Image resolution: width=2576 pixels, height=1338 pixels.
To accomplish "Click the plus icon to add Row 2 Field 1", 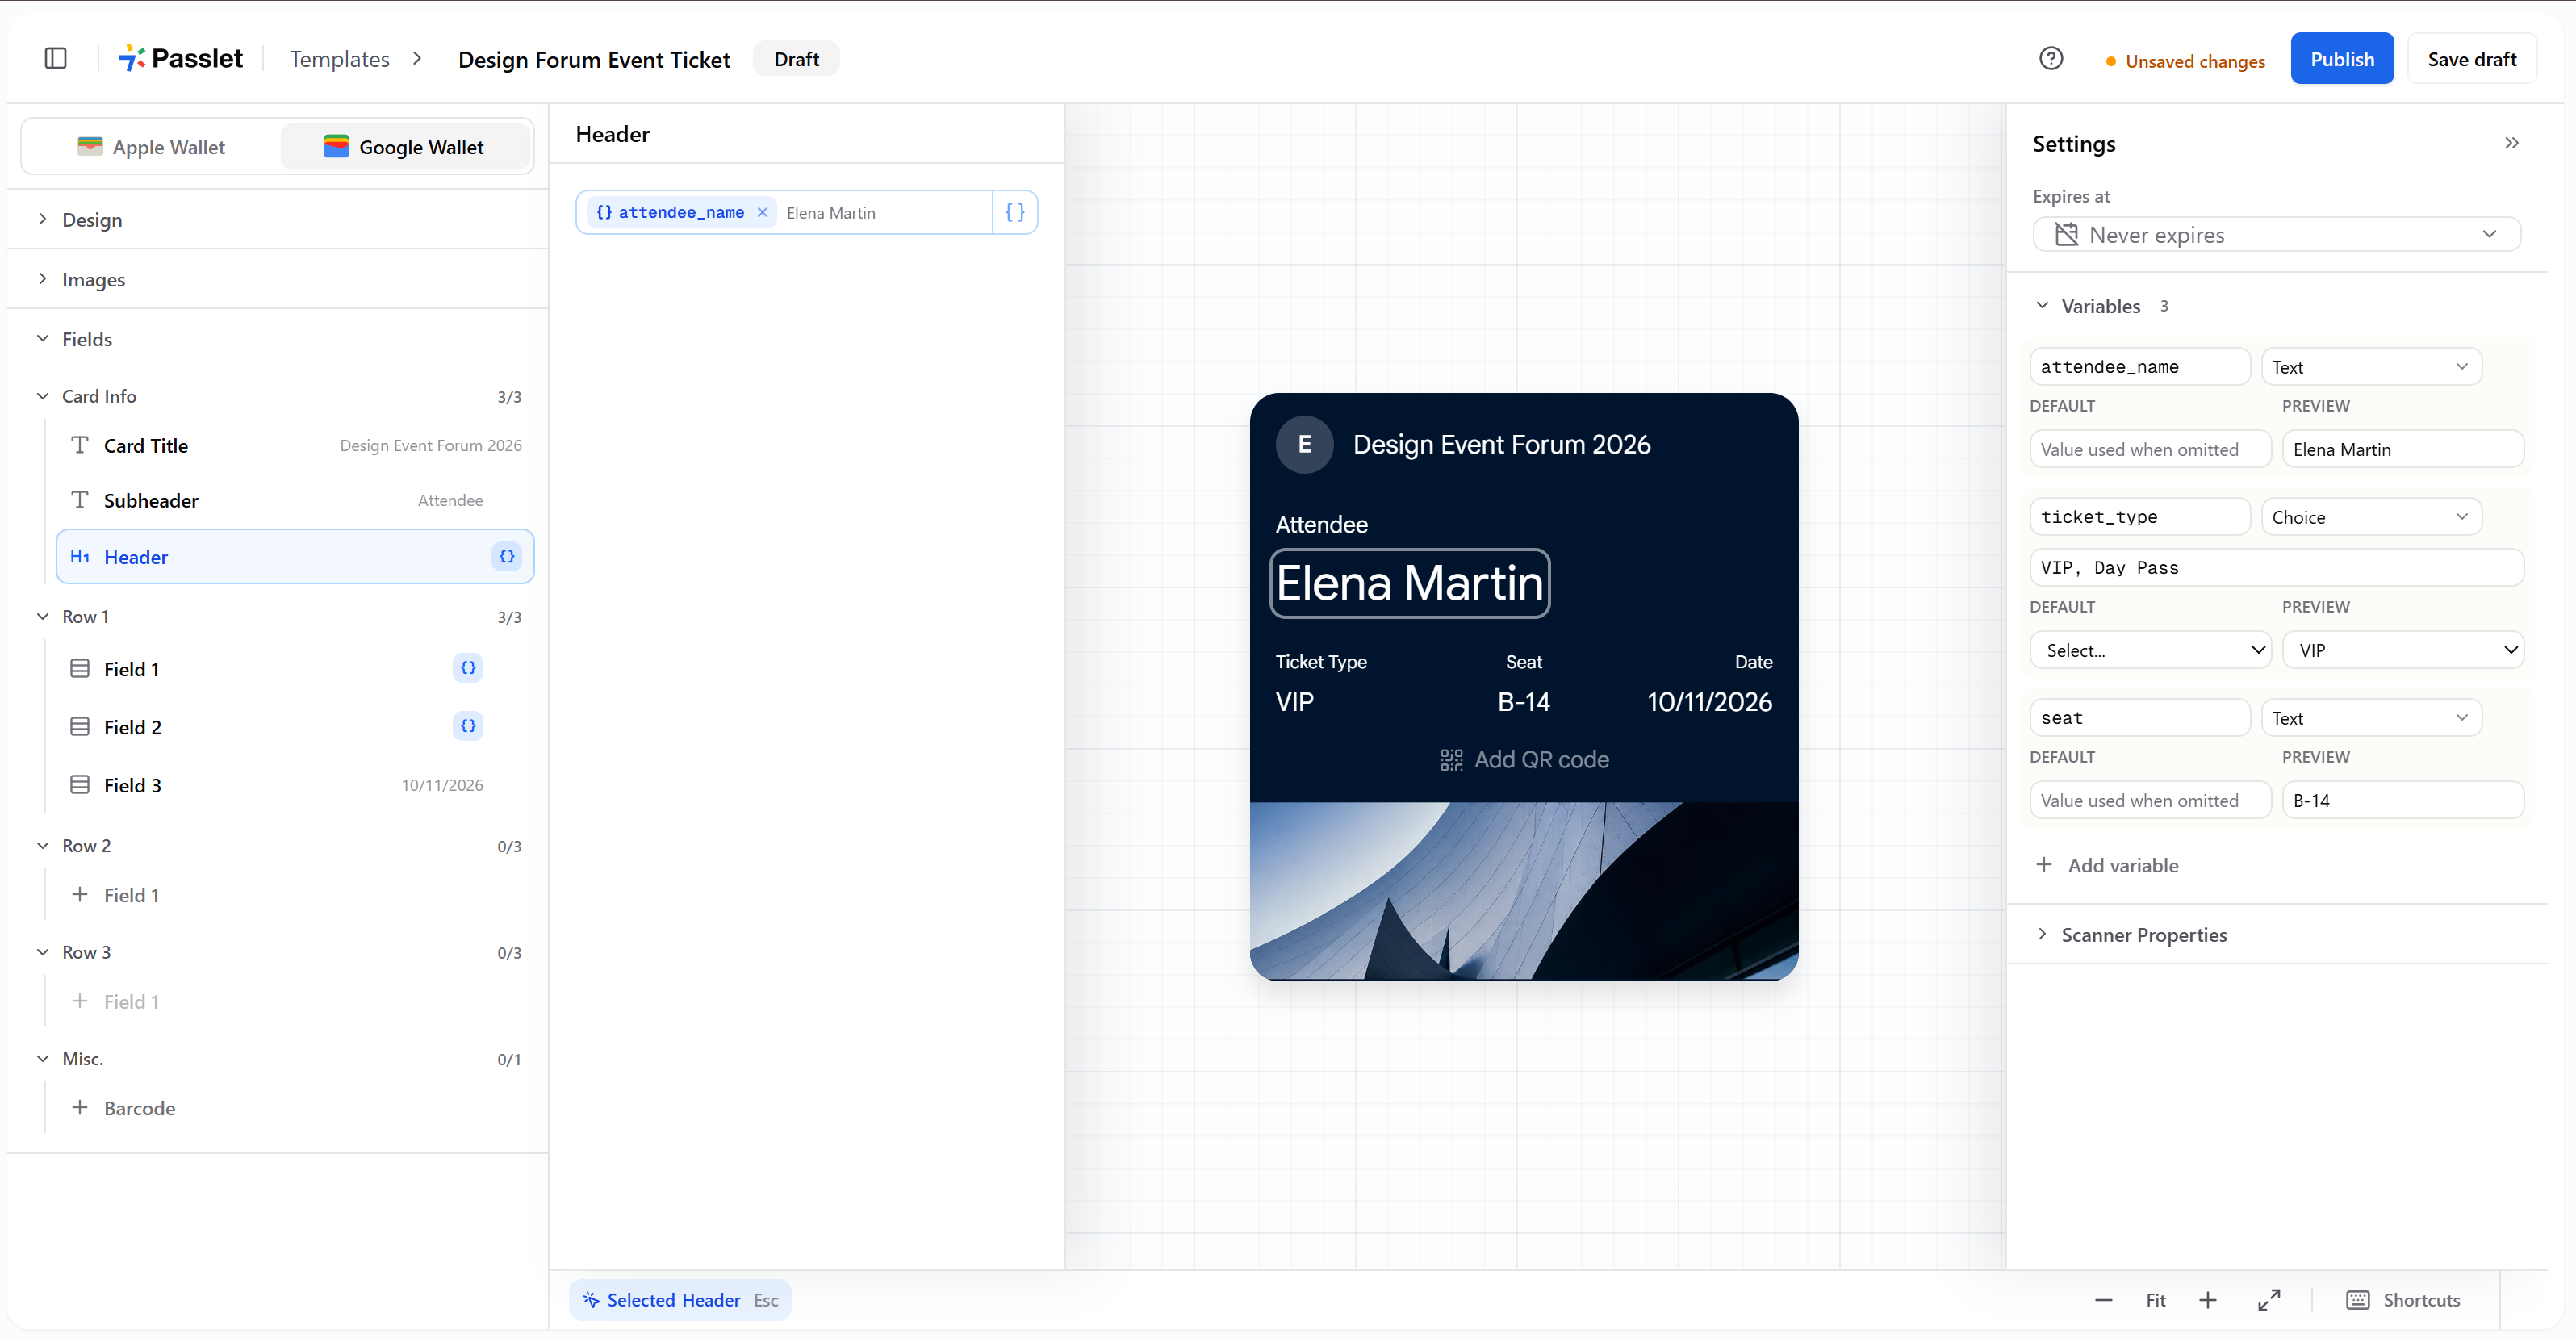I will pyautogui.click(x=80, y=894).
